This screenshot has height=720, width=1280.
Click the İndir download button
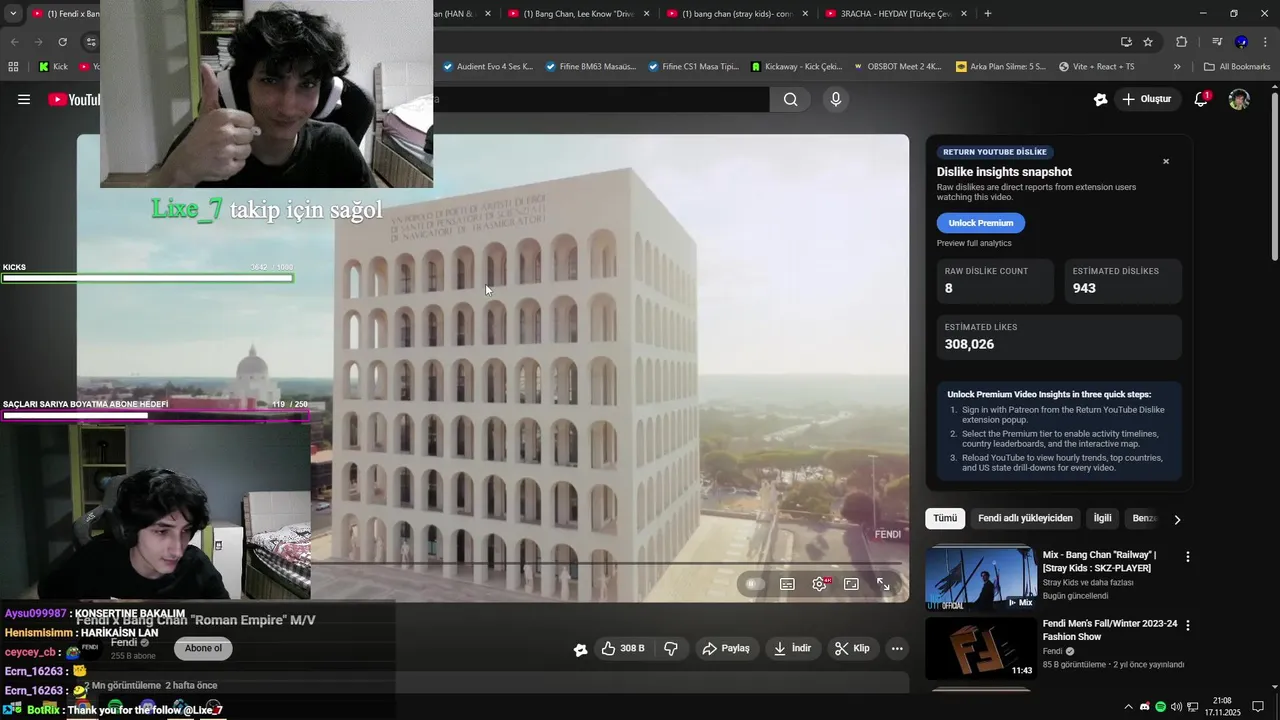click(792, 648)
